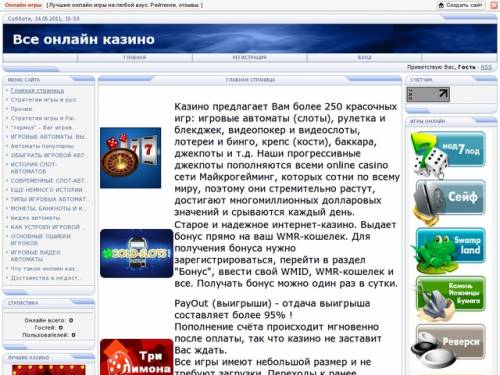This screenshot has height=375, width=500.
Task: Click the 'Пользователей: 0' statistic
Action: coord(49,335)
